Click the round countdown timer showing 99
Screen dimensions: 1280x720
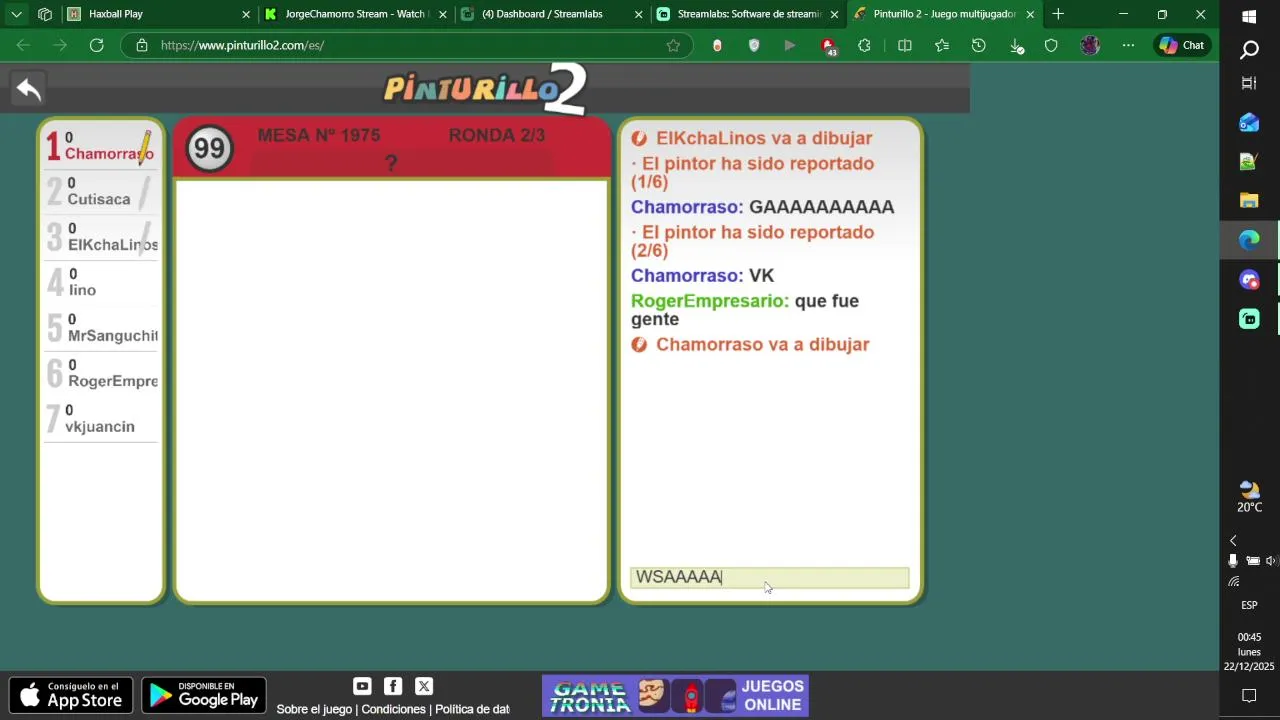[209, 149]
